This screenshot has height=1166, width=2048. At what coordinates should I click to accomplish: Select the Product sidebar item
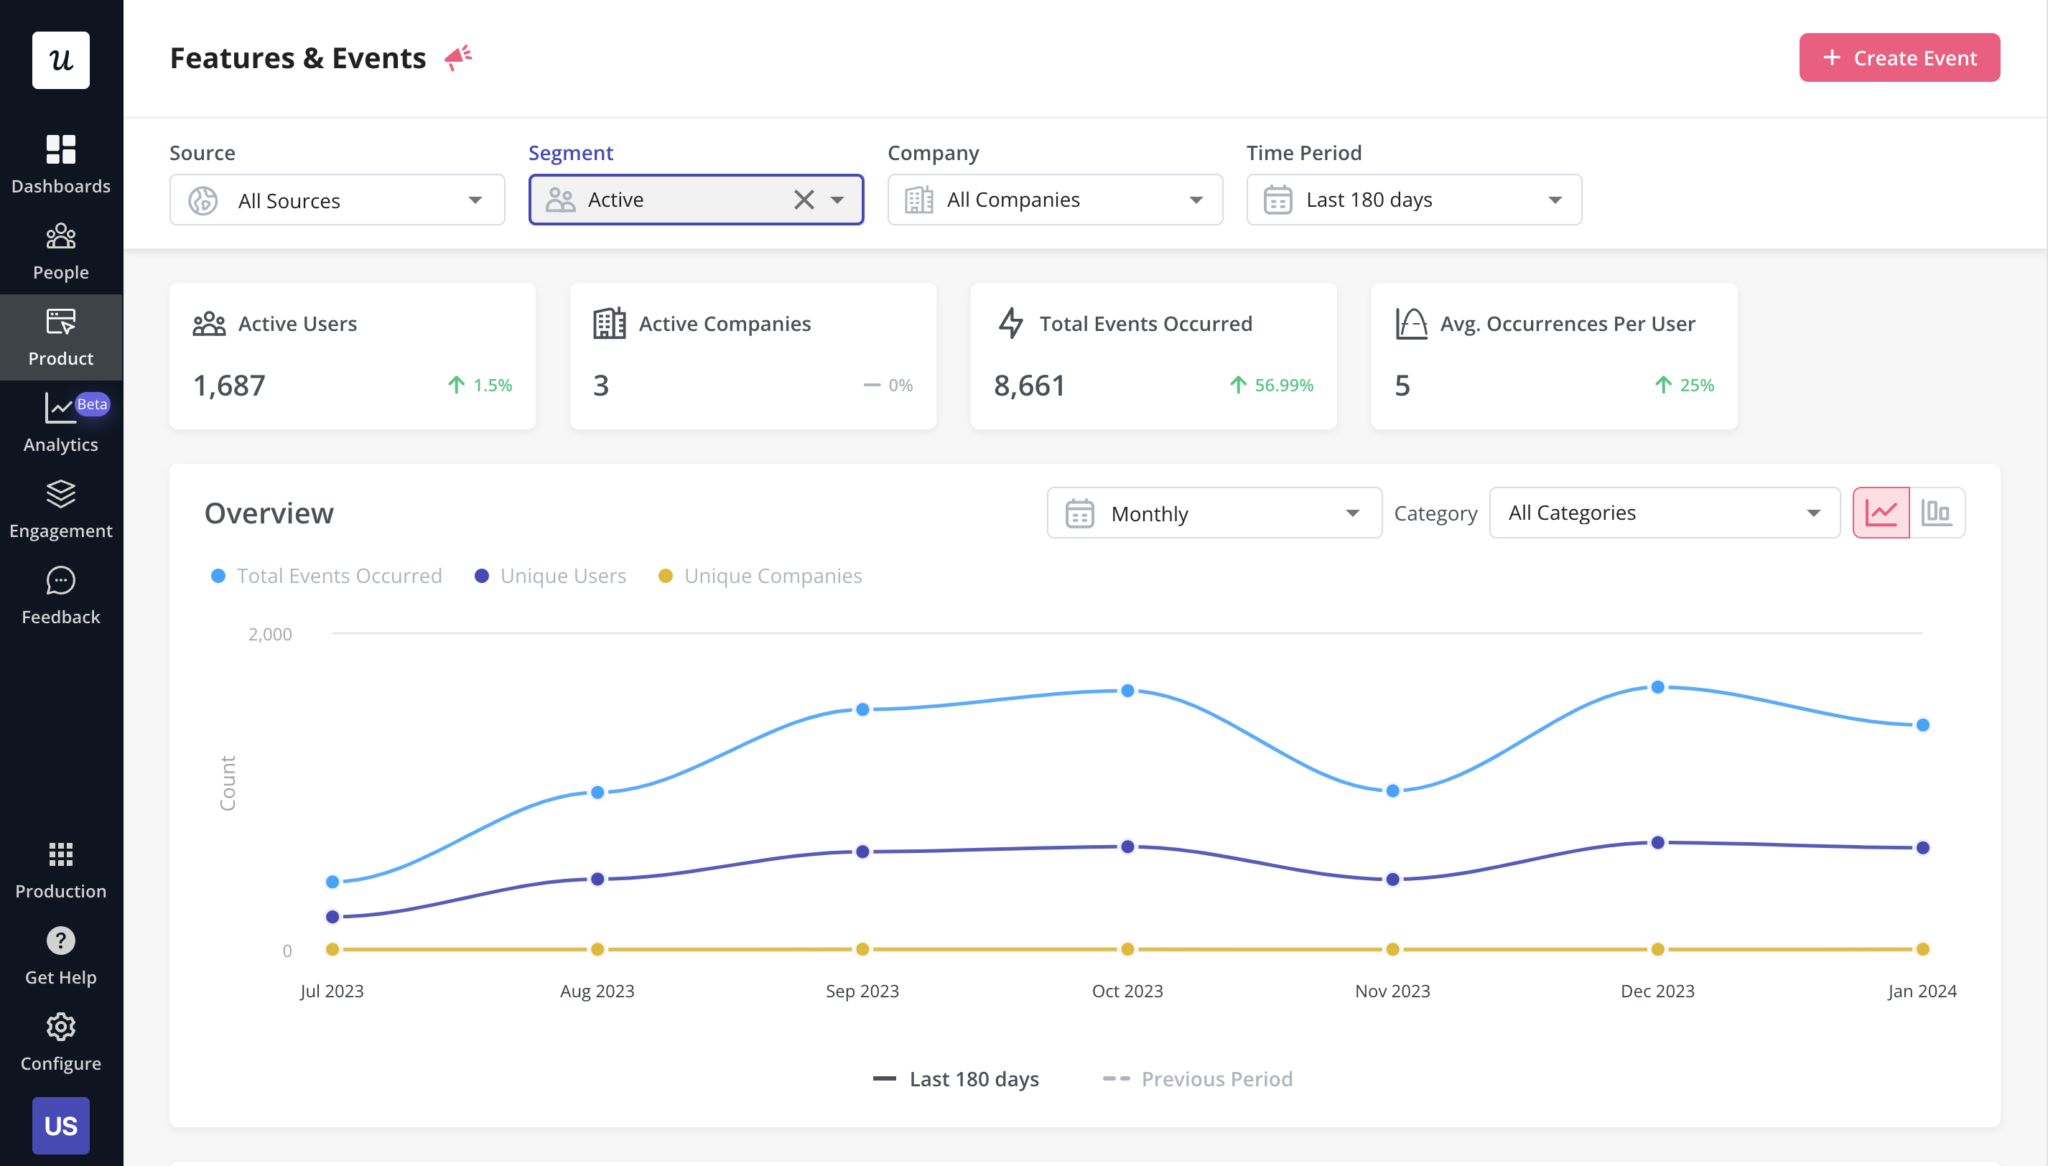pos(61,337)
